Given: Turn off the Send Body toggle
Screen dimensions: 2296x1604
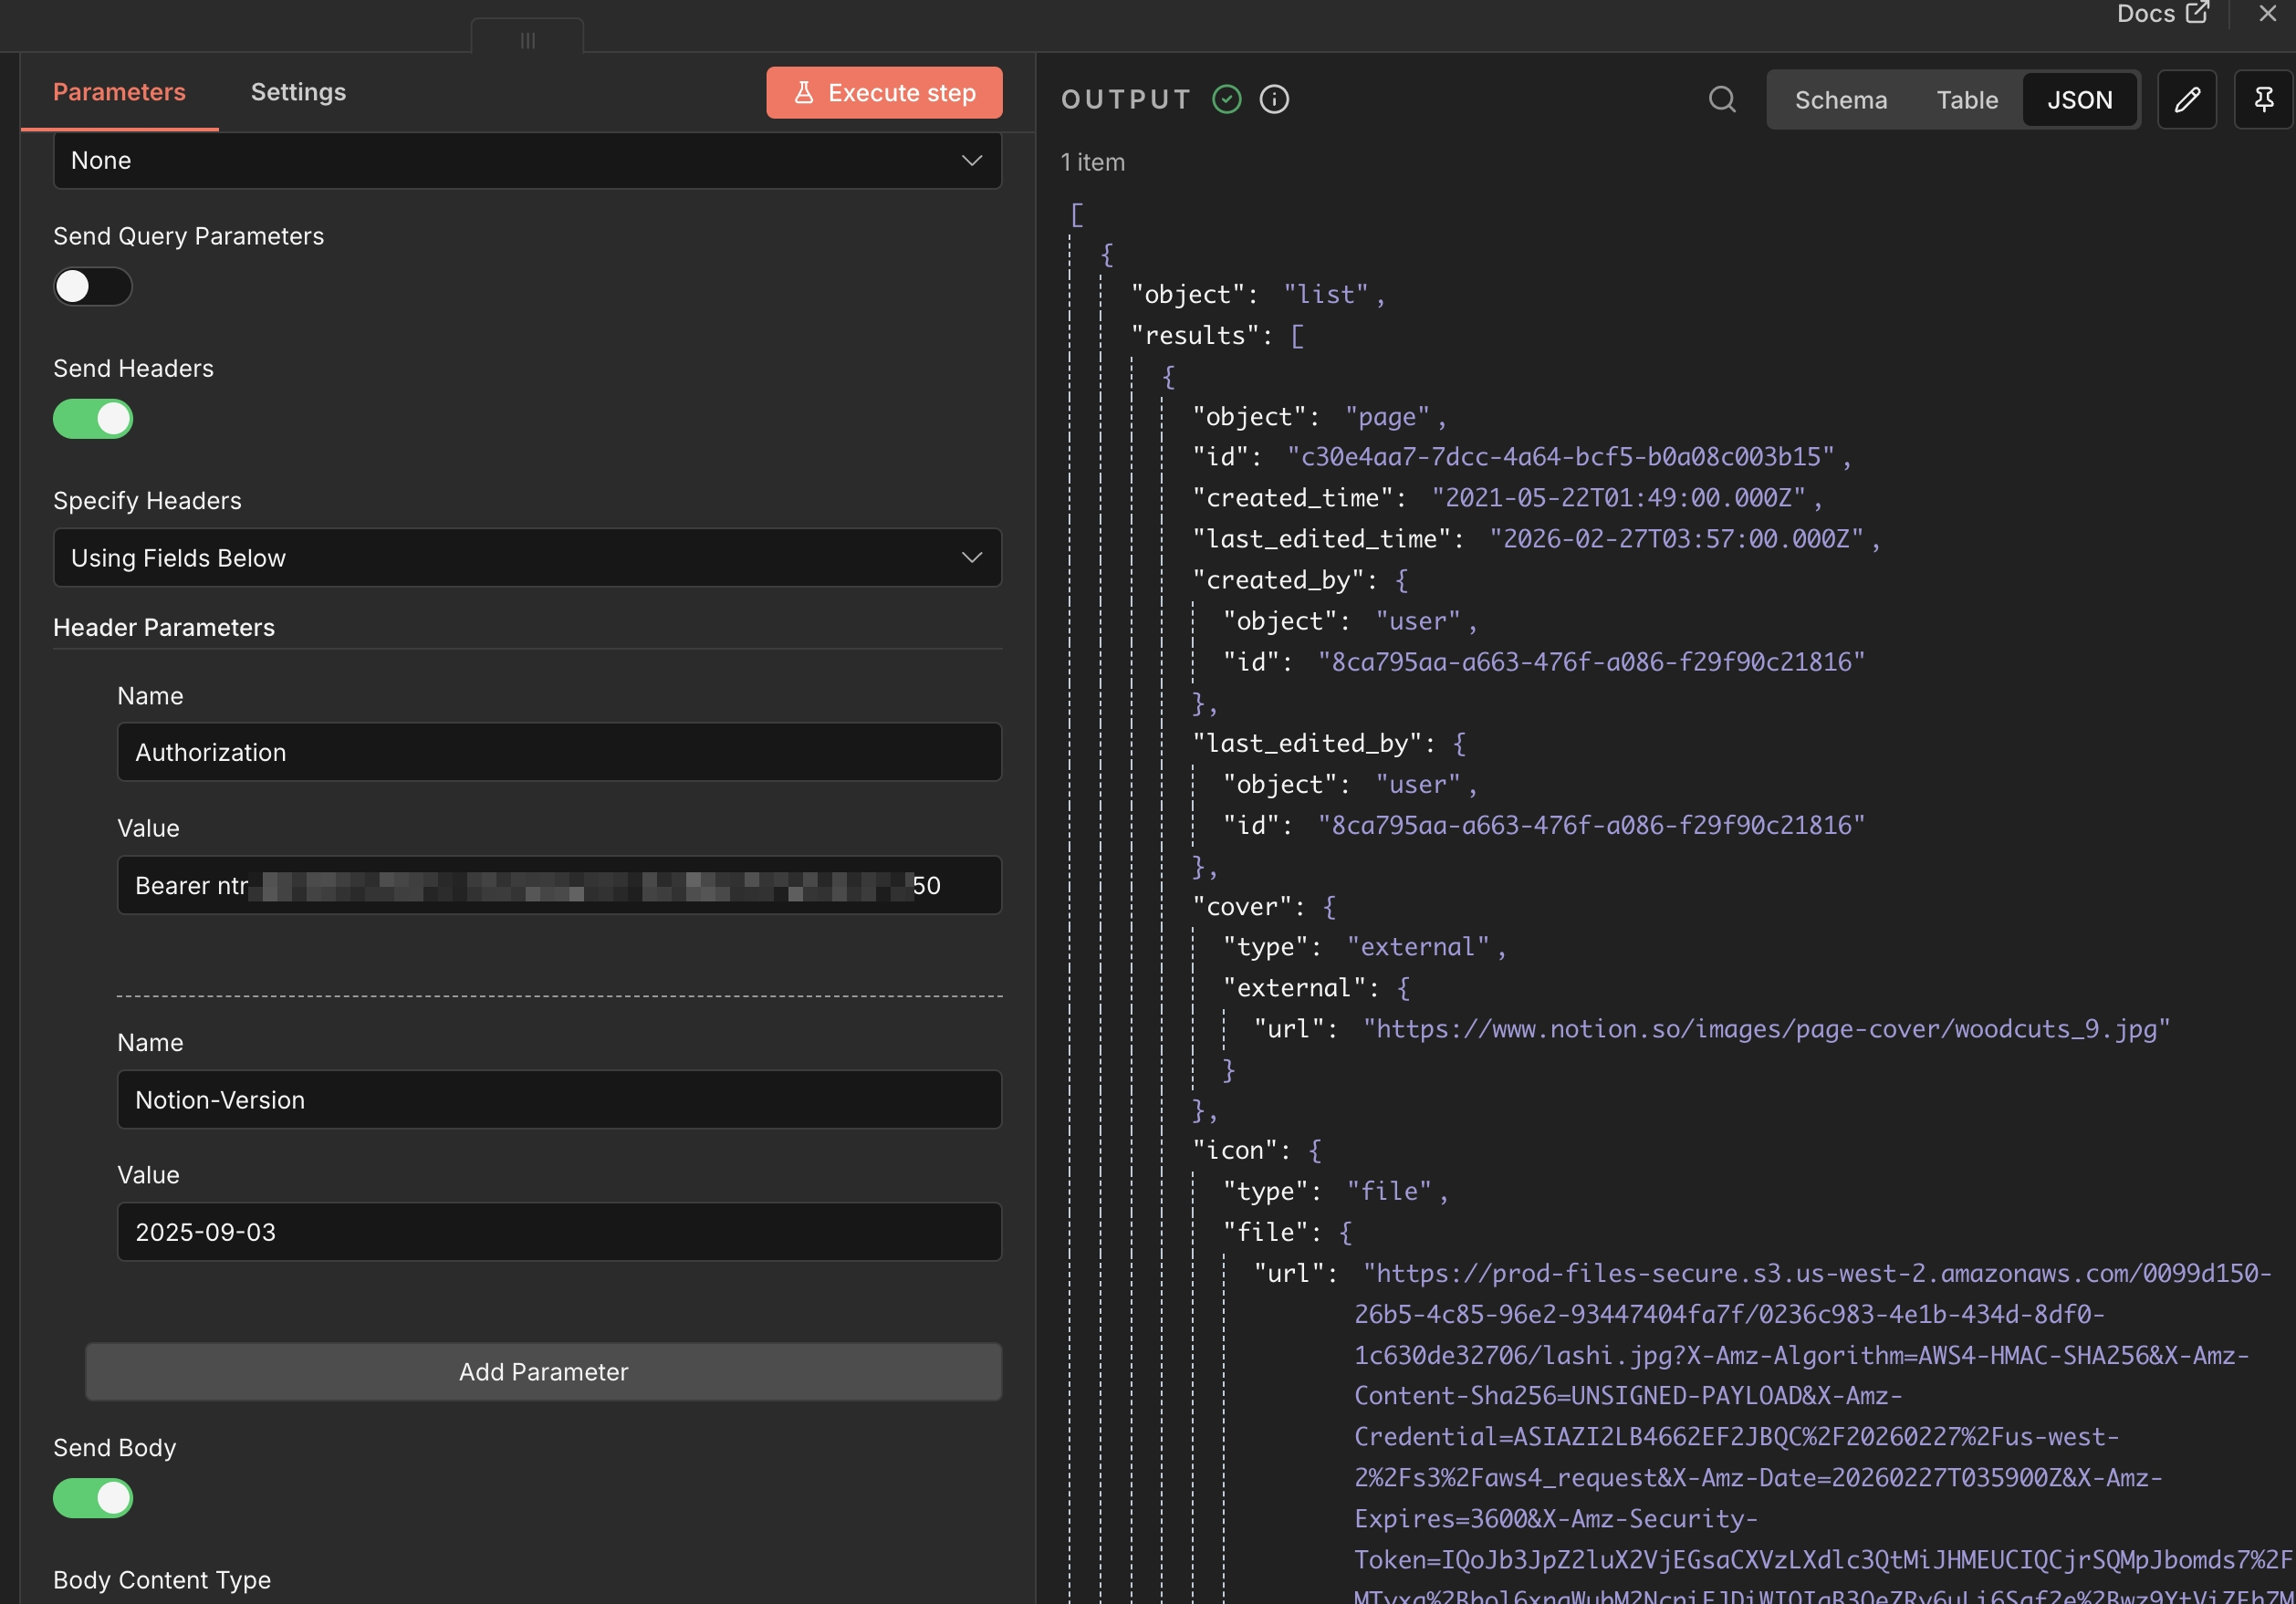Looking at the screenshot, I should (92, 1498).
